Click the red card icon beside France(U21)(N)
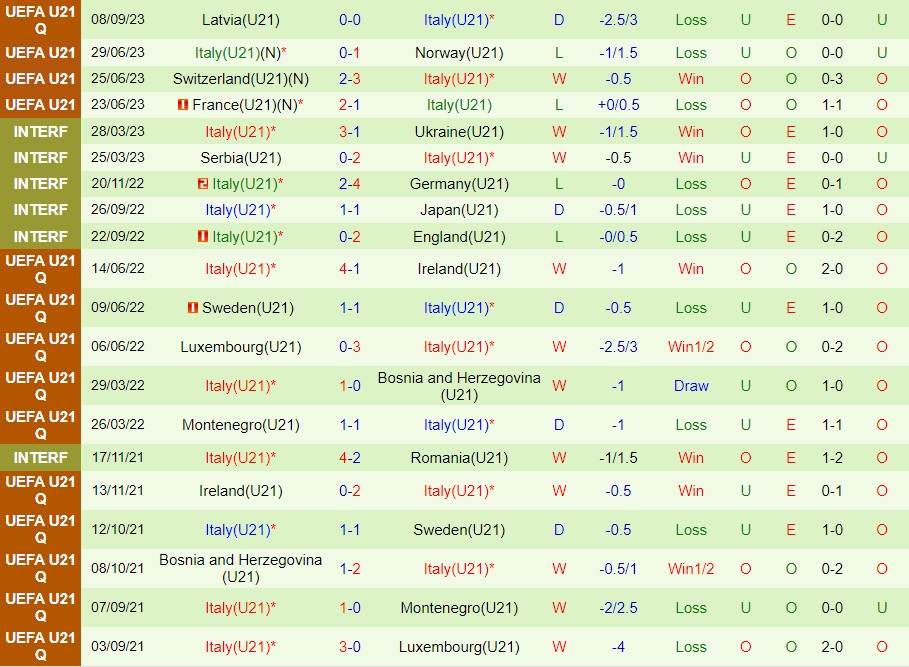 pos(183,105)
